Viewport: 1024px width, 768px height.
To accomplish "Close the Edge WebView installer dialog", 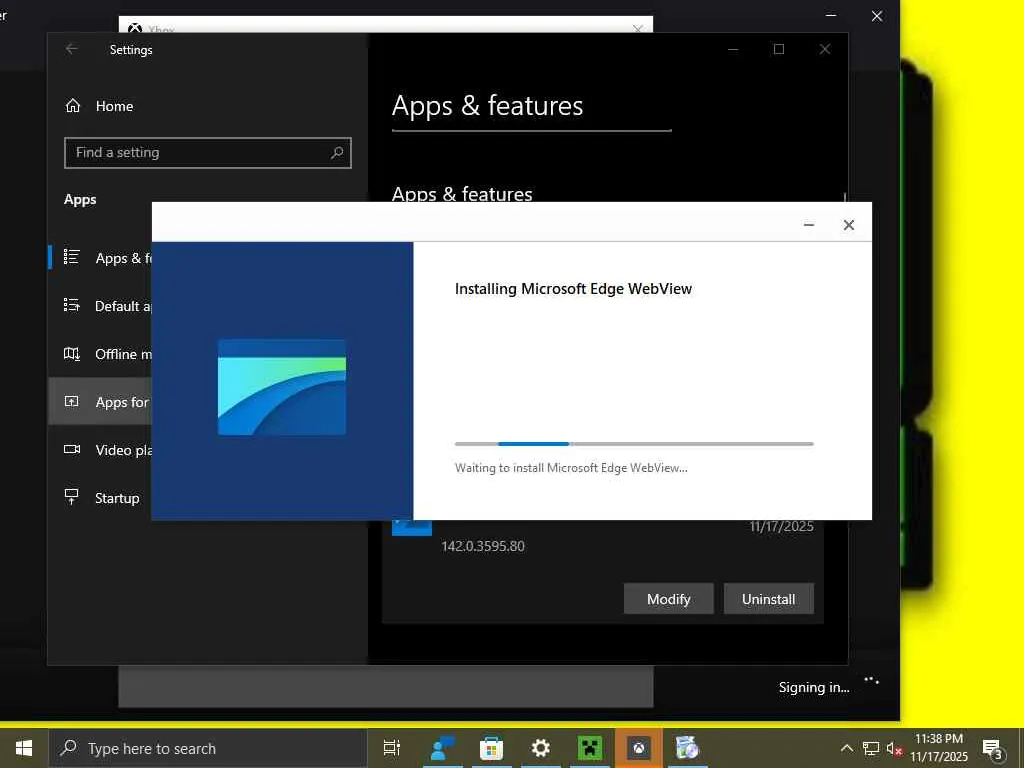I will (x=848, y=225).
